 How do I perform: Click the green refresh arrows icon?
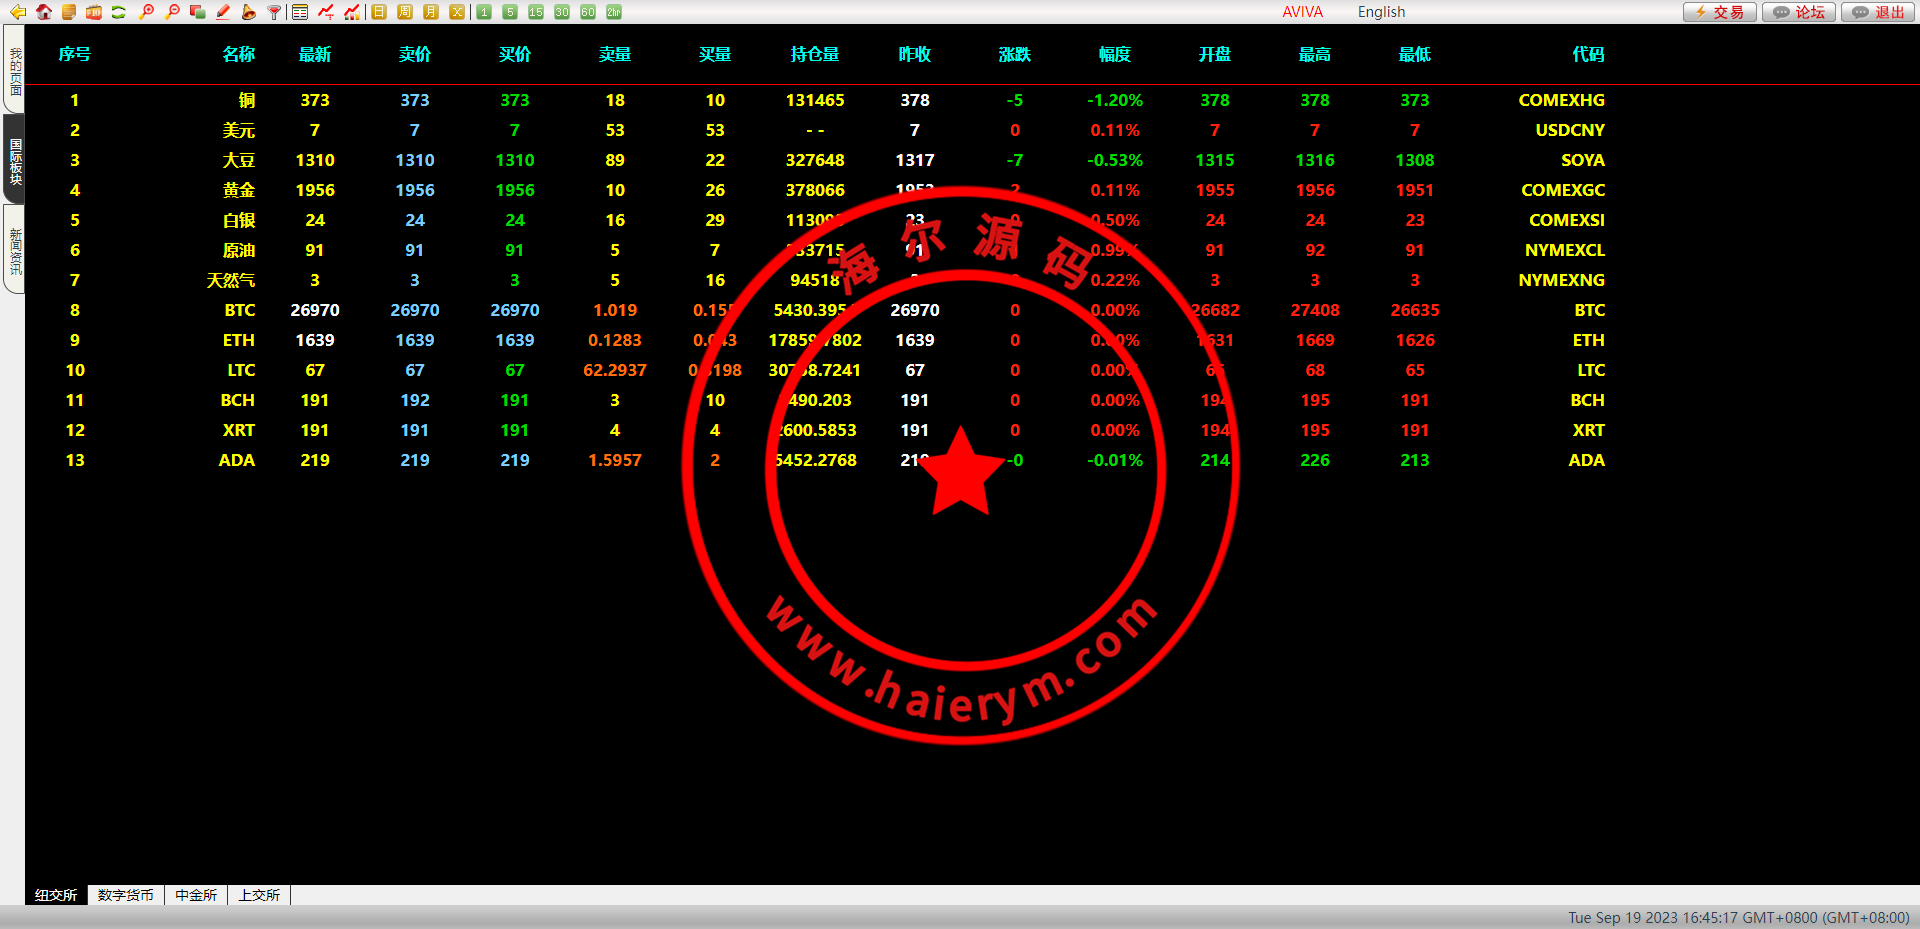pyautogui.click(x=119, y=12)
